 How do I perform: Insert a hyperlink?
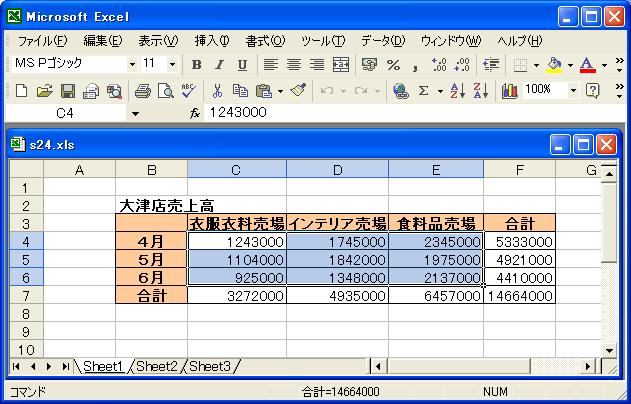click(400, 91)
